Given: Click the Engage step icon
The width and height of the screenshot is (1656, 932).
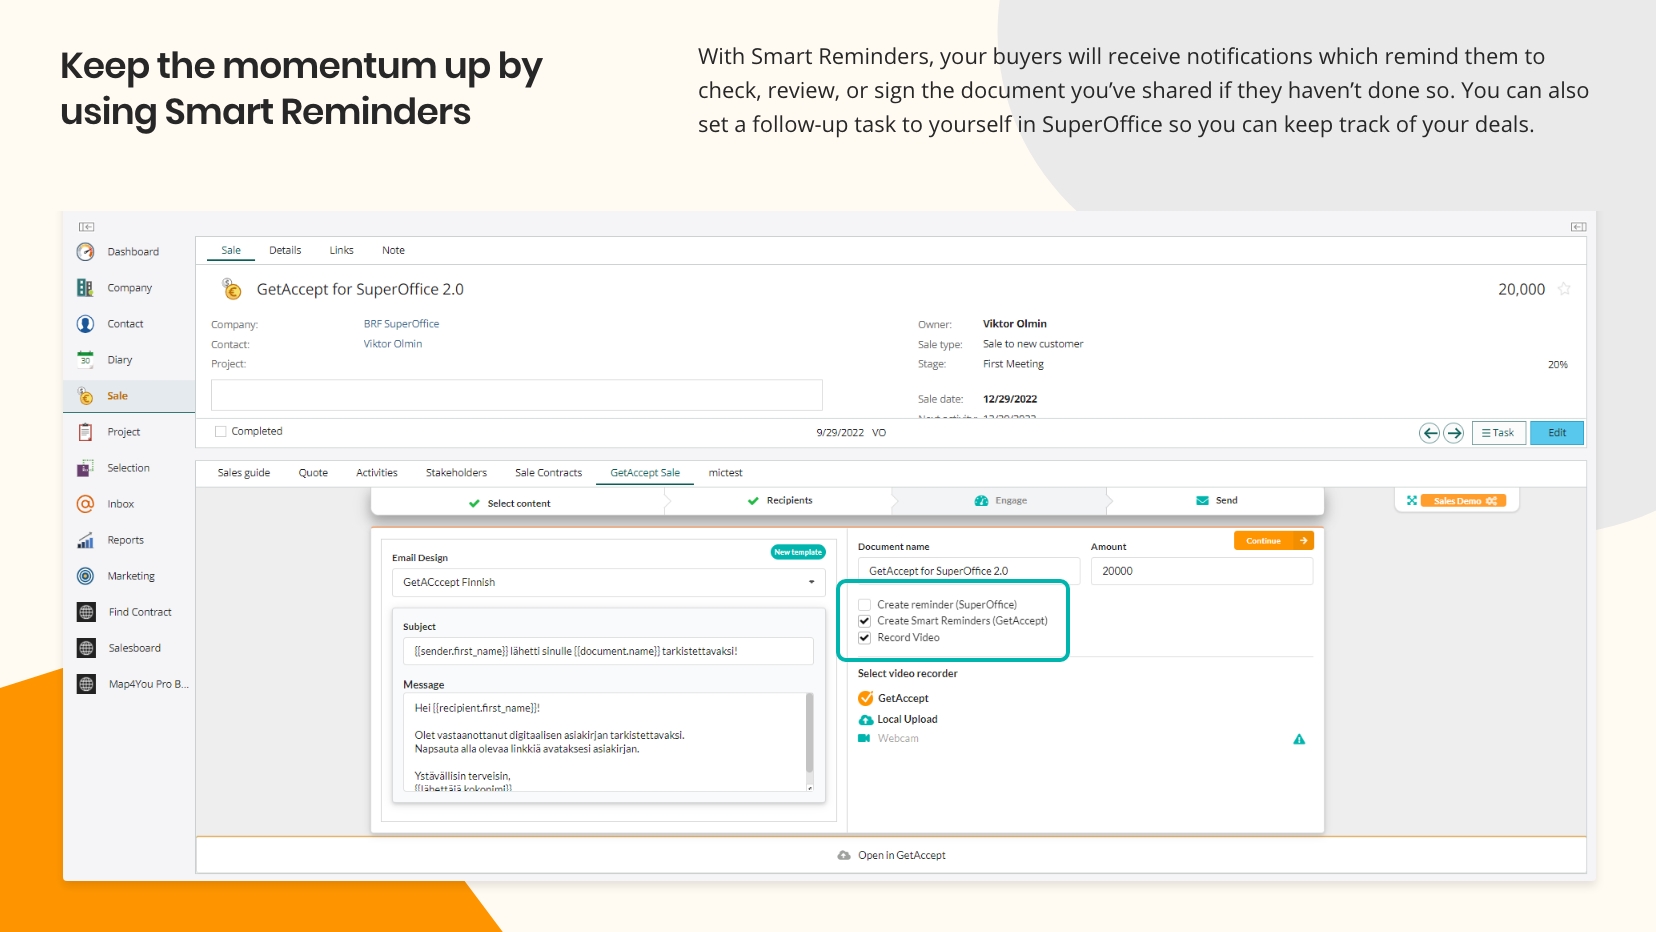Looking at the screenshot, I should click(x=982, y=500).
